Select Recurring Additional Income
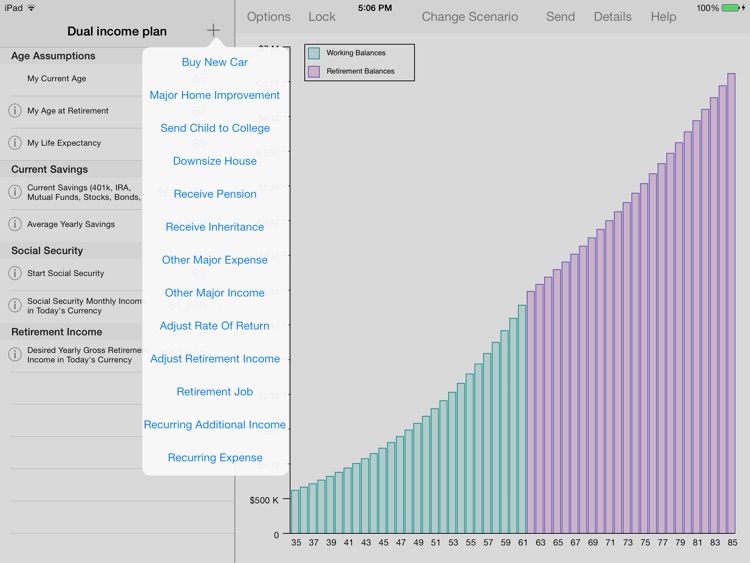Image resolution: width=750 pixels, height=563 pixels. click(x=215, y=425)
